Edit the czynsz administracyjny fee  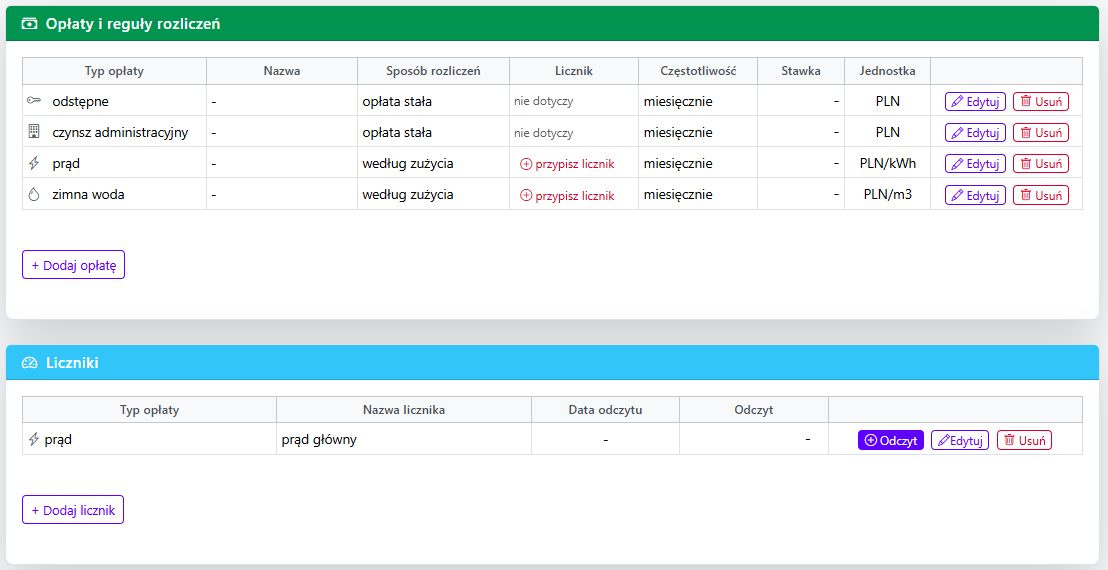[x=975, y=132]
